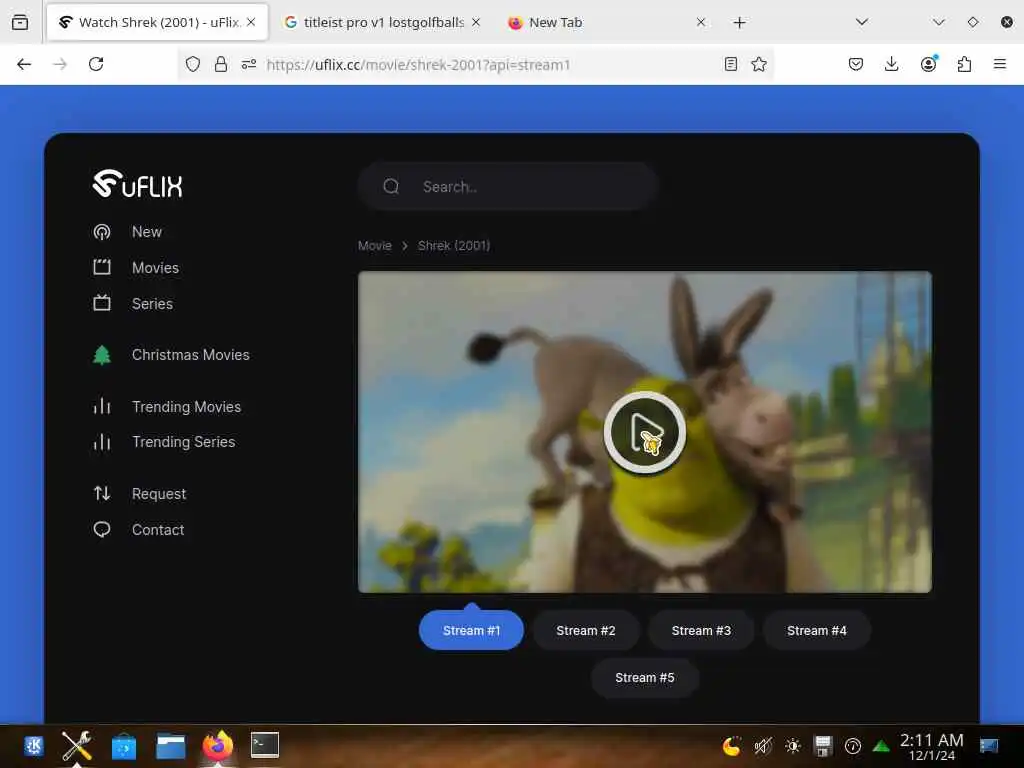Close the New Tab tab

click(701, 22)
